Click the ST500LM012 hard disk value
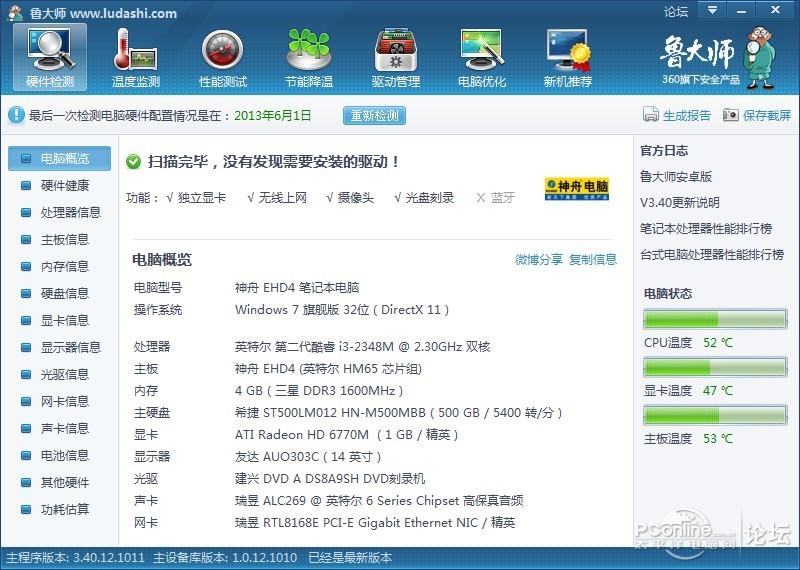This screenshot has height=570, width=800. pyautogui.click(x=398, y=413)
